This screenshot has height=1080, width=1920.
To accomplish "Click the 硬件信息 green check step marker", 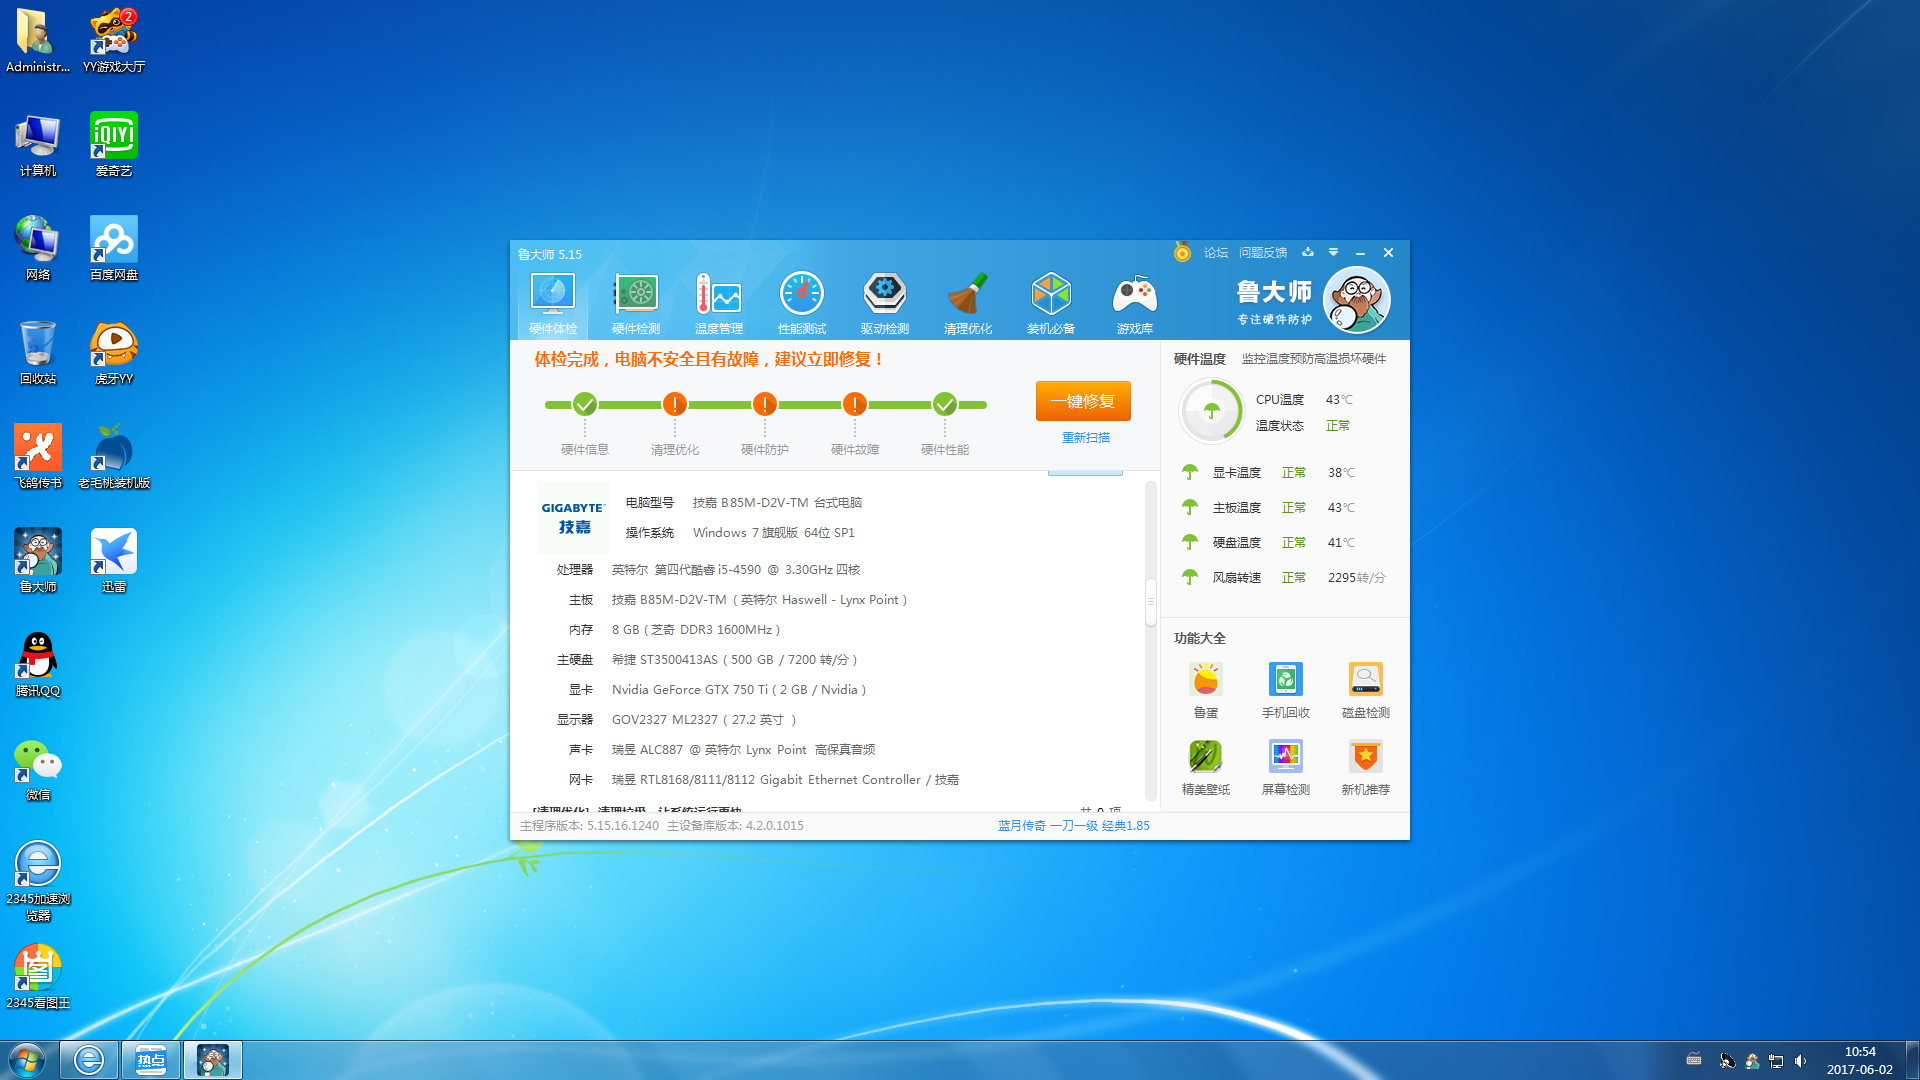I will click(x=585, y=404).
